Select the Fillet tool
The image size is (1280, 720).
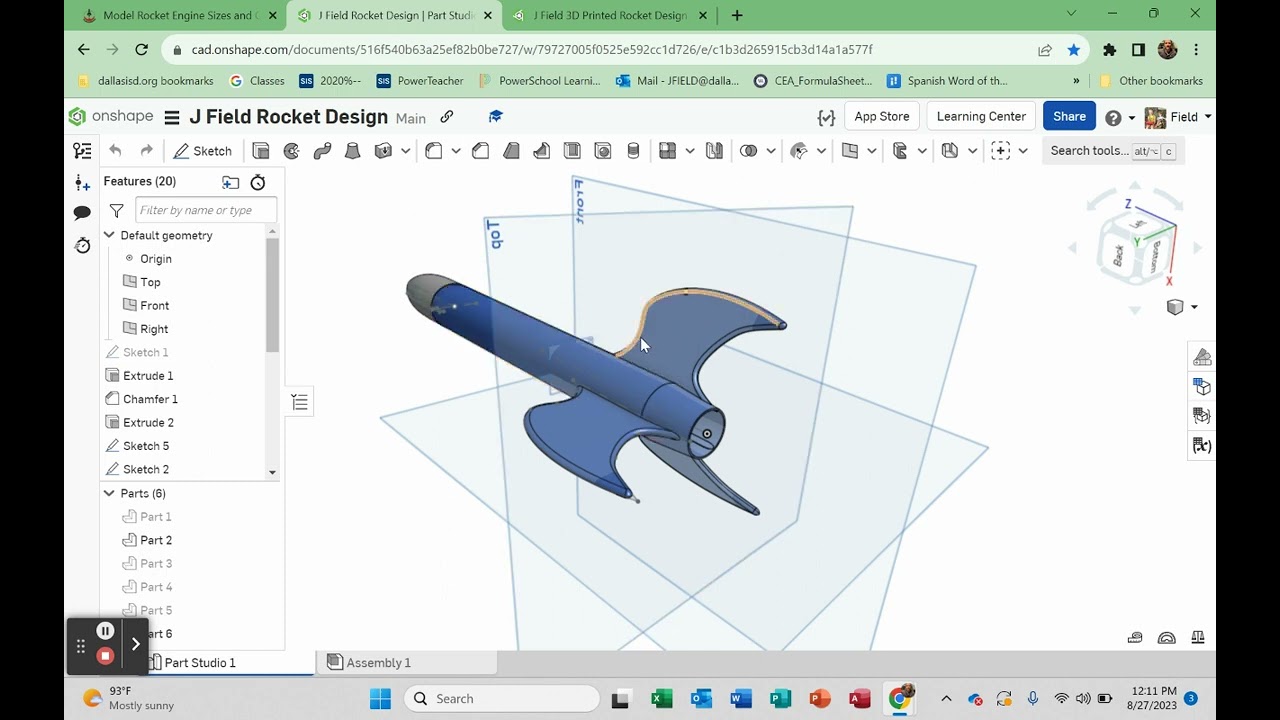tap(434, 151)
